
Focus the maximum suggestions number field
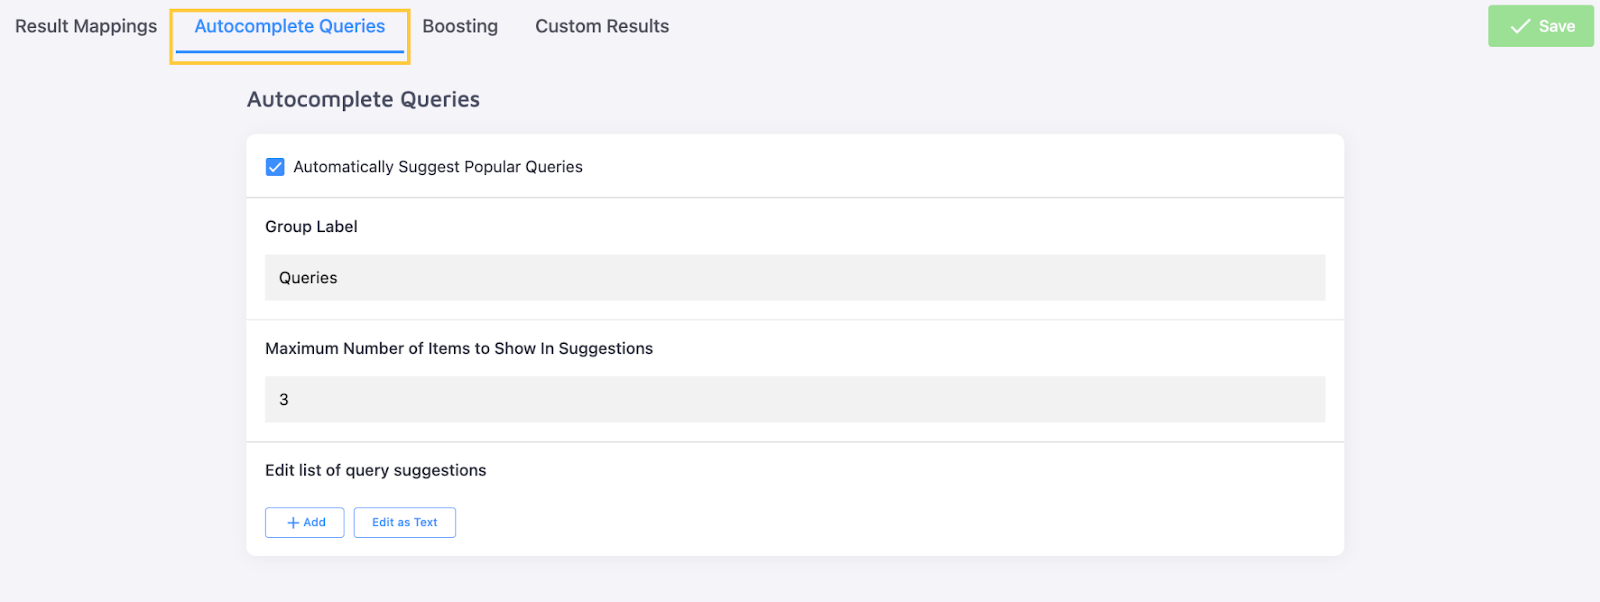(794, 400)
